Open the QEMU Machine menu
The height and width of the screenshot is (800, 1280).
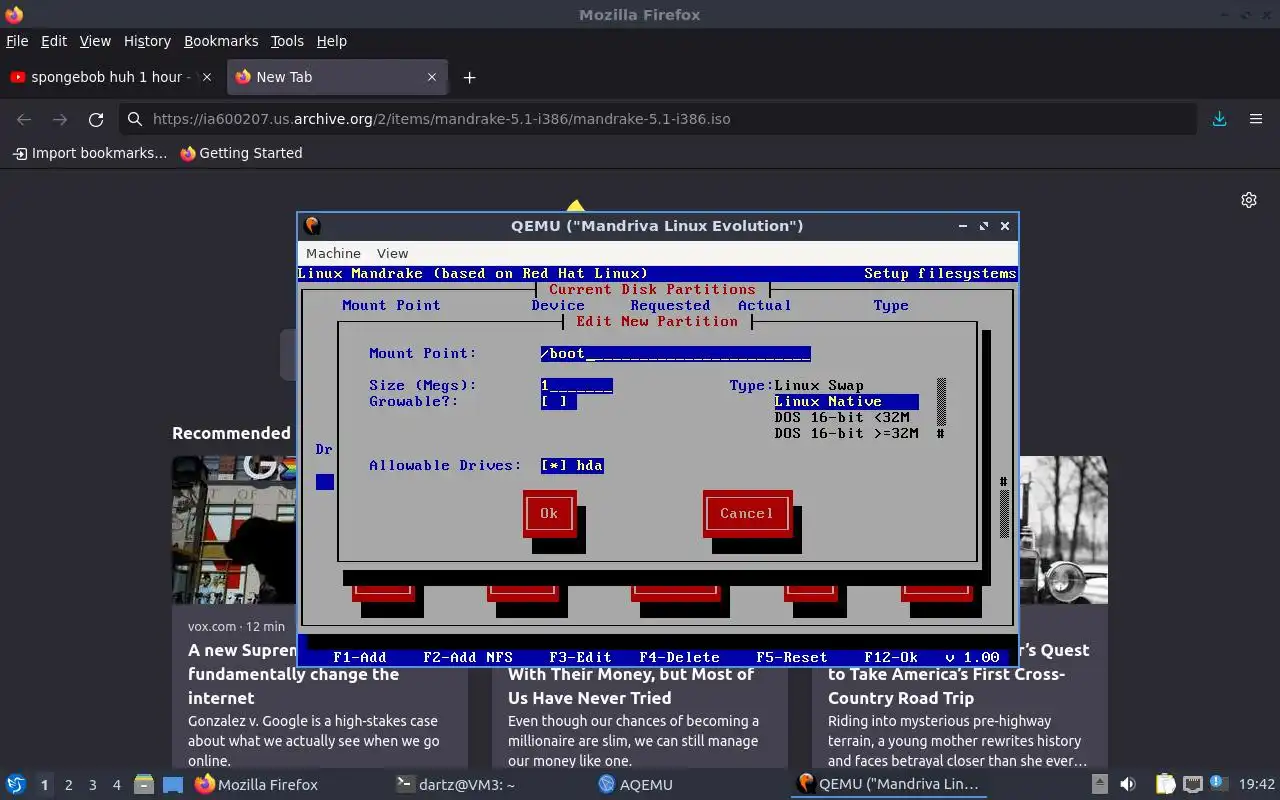point(333,253)
